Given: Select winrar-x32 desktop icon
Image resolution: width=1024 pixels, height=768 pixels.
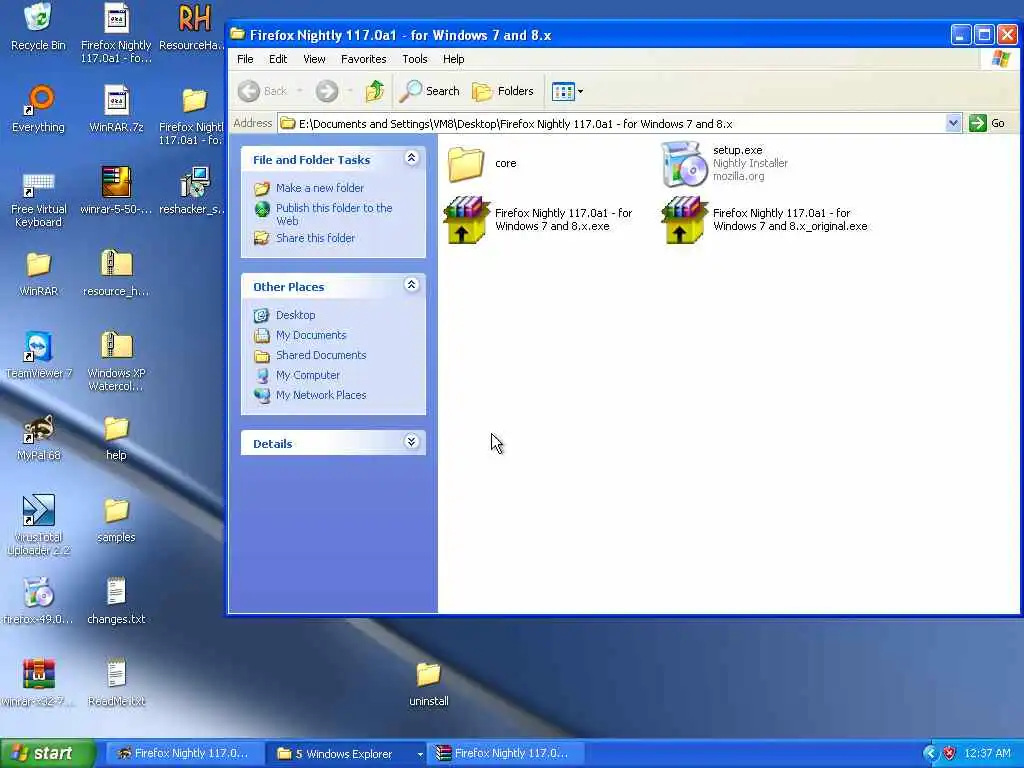Looking at the screenshot, I should point(38,683).
